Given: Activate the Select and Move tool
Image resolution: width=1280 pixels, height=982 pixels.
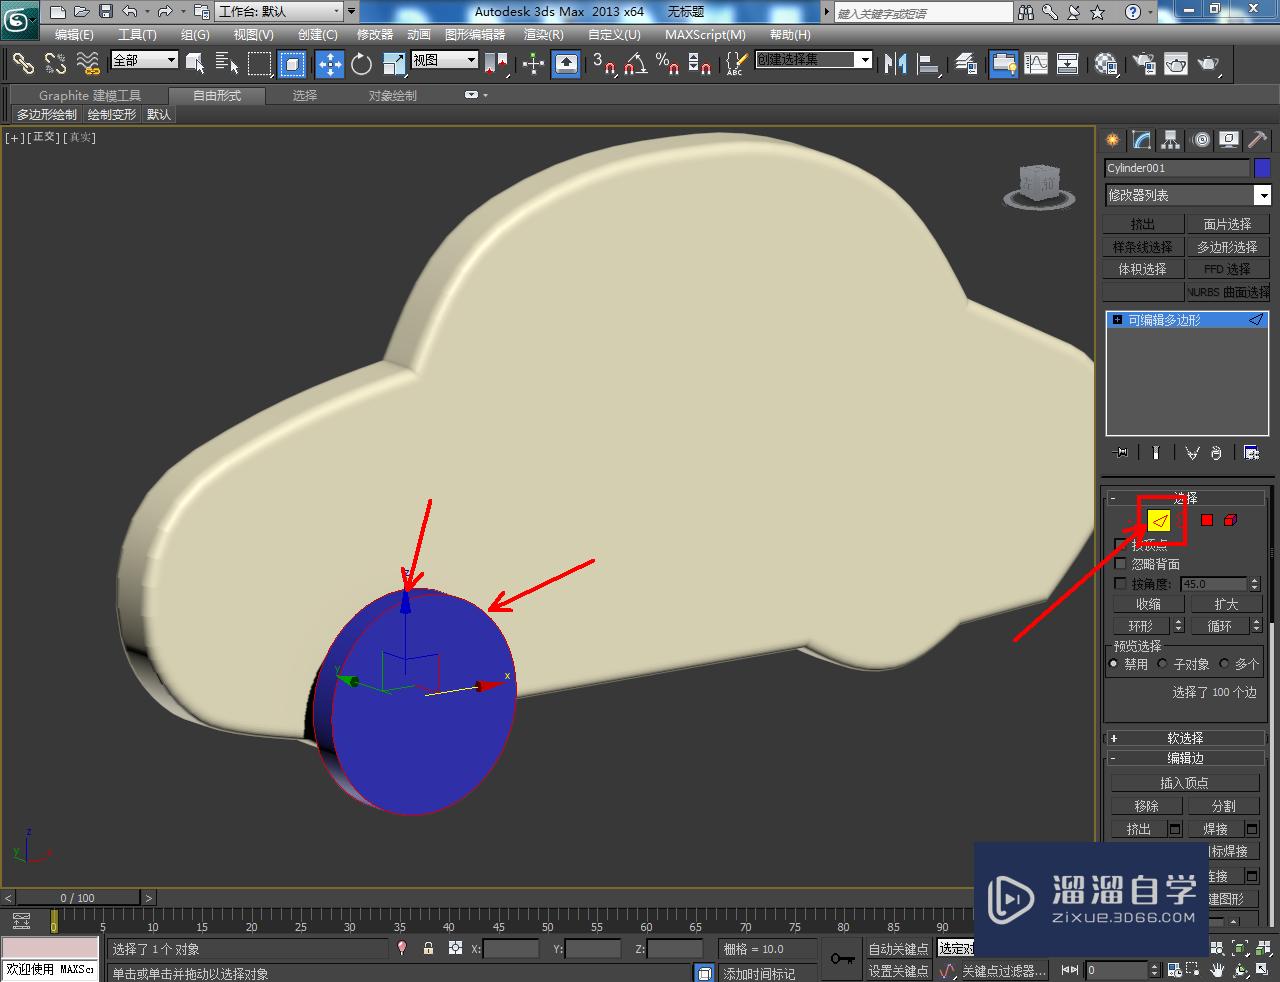Looking at the screenshot, I should pyautogui.click(x=329, y=64).
